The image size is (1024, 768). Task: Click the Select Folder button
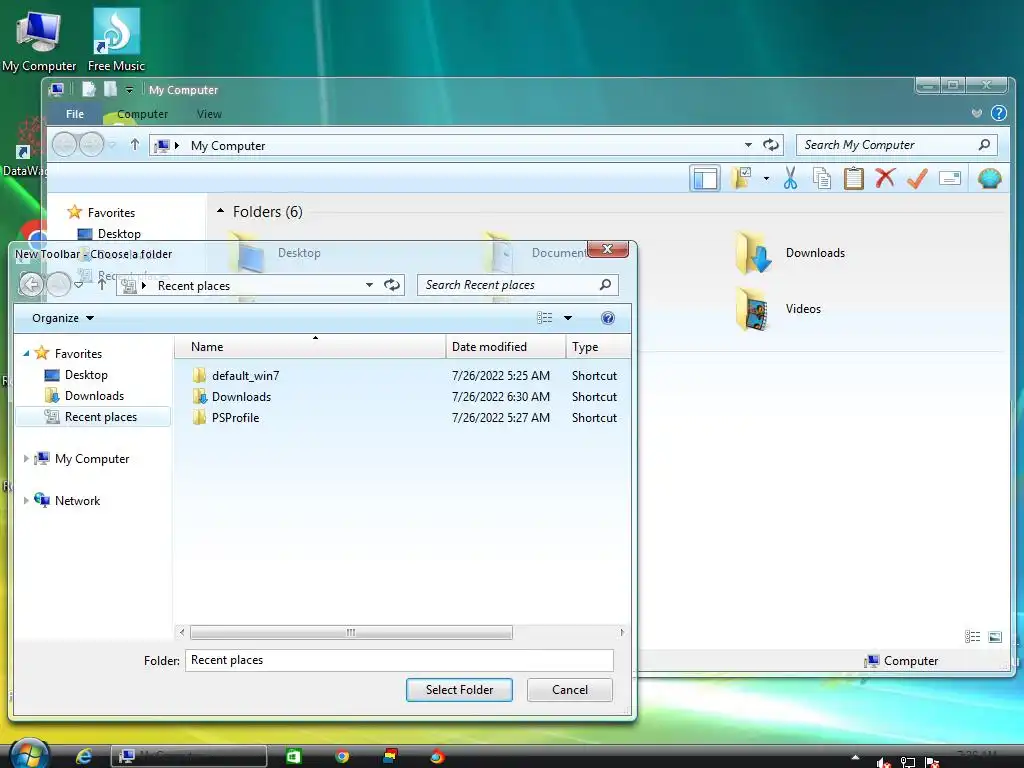[x=459, y=690]
